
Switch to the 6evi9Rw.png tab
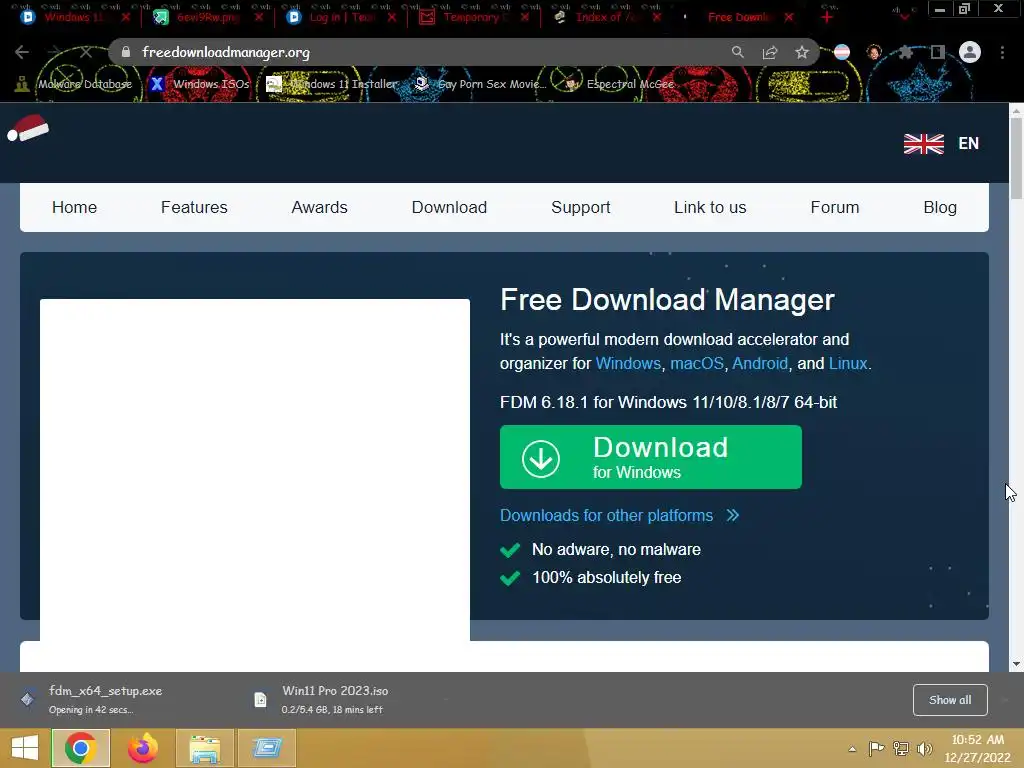pyautogui.click(x=208, y=17)
